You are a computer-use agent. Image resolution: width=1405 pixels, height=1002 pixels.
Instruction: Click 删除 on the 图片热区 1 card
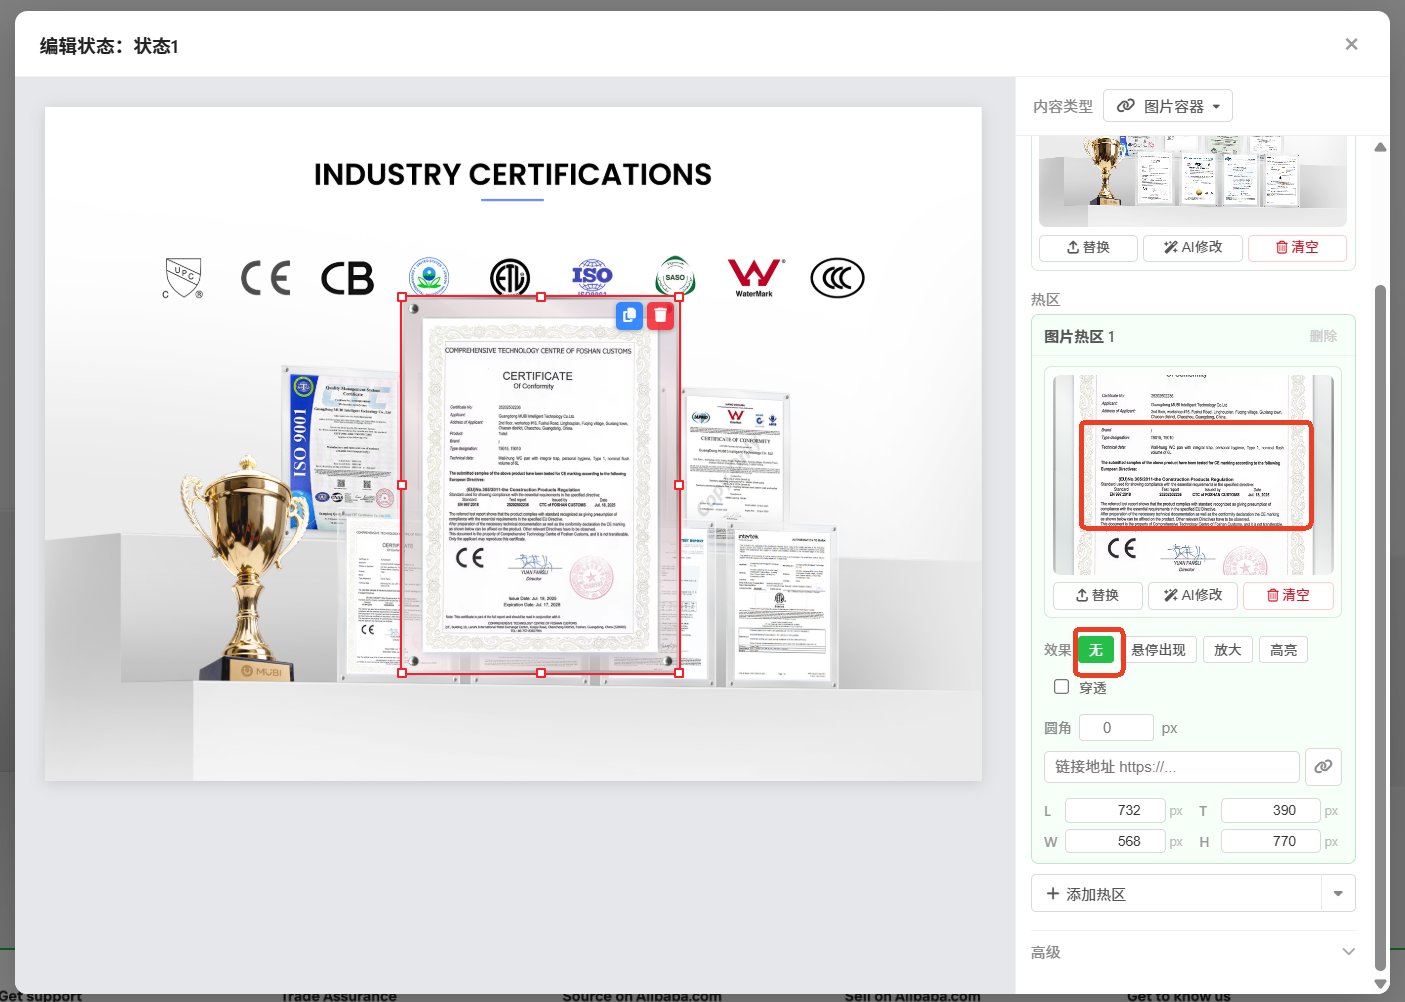[x=1323, y=336]
